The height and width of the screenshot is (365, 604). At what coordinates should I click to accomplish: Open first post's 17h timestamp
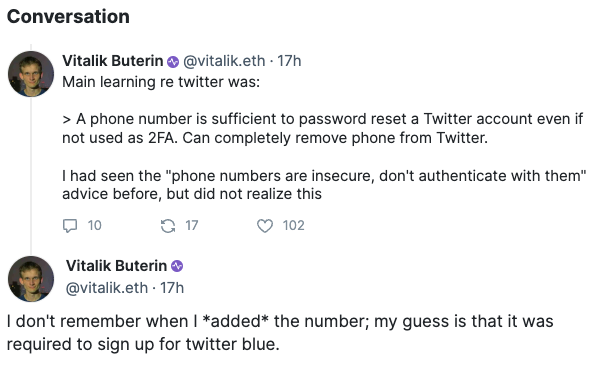(x=289, y=61)
